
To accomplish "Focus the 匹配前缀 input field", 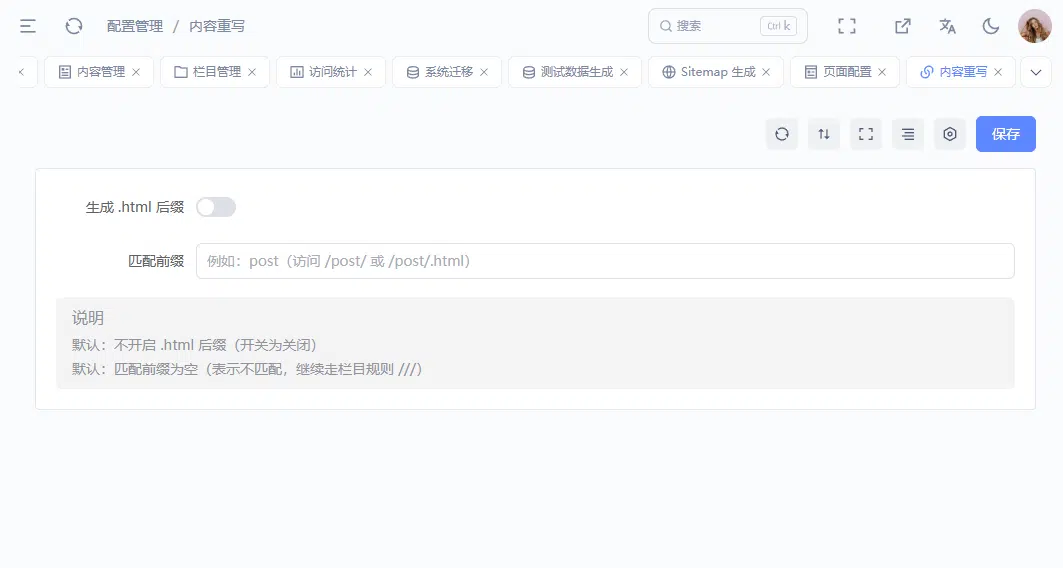I will (x=605, y=261).
